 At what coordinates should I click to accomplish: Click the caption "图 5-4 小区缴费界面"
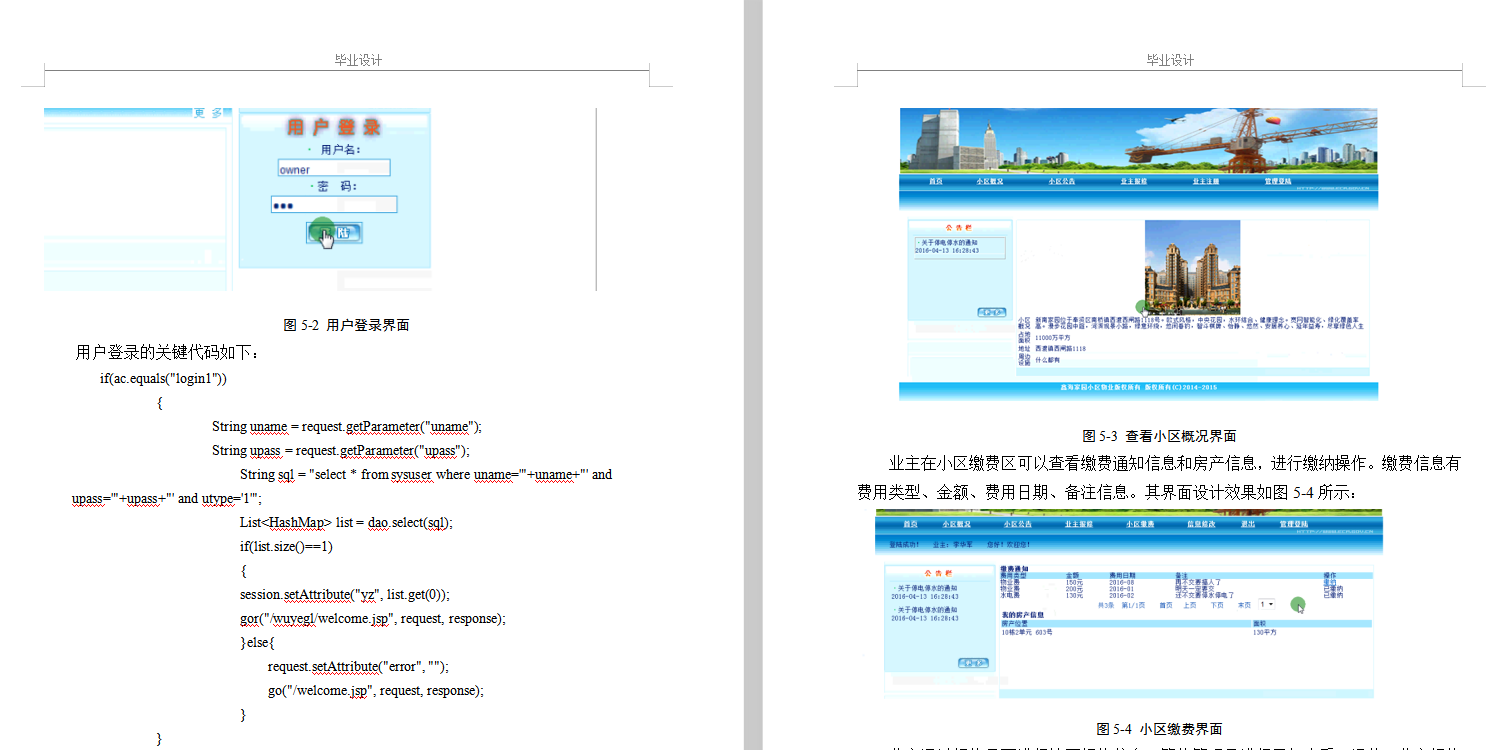pyautogui.click(x=1159, y=729)
